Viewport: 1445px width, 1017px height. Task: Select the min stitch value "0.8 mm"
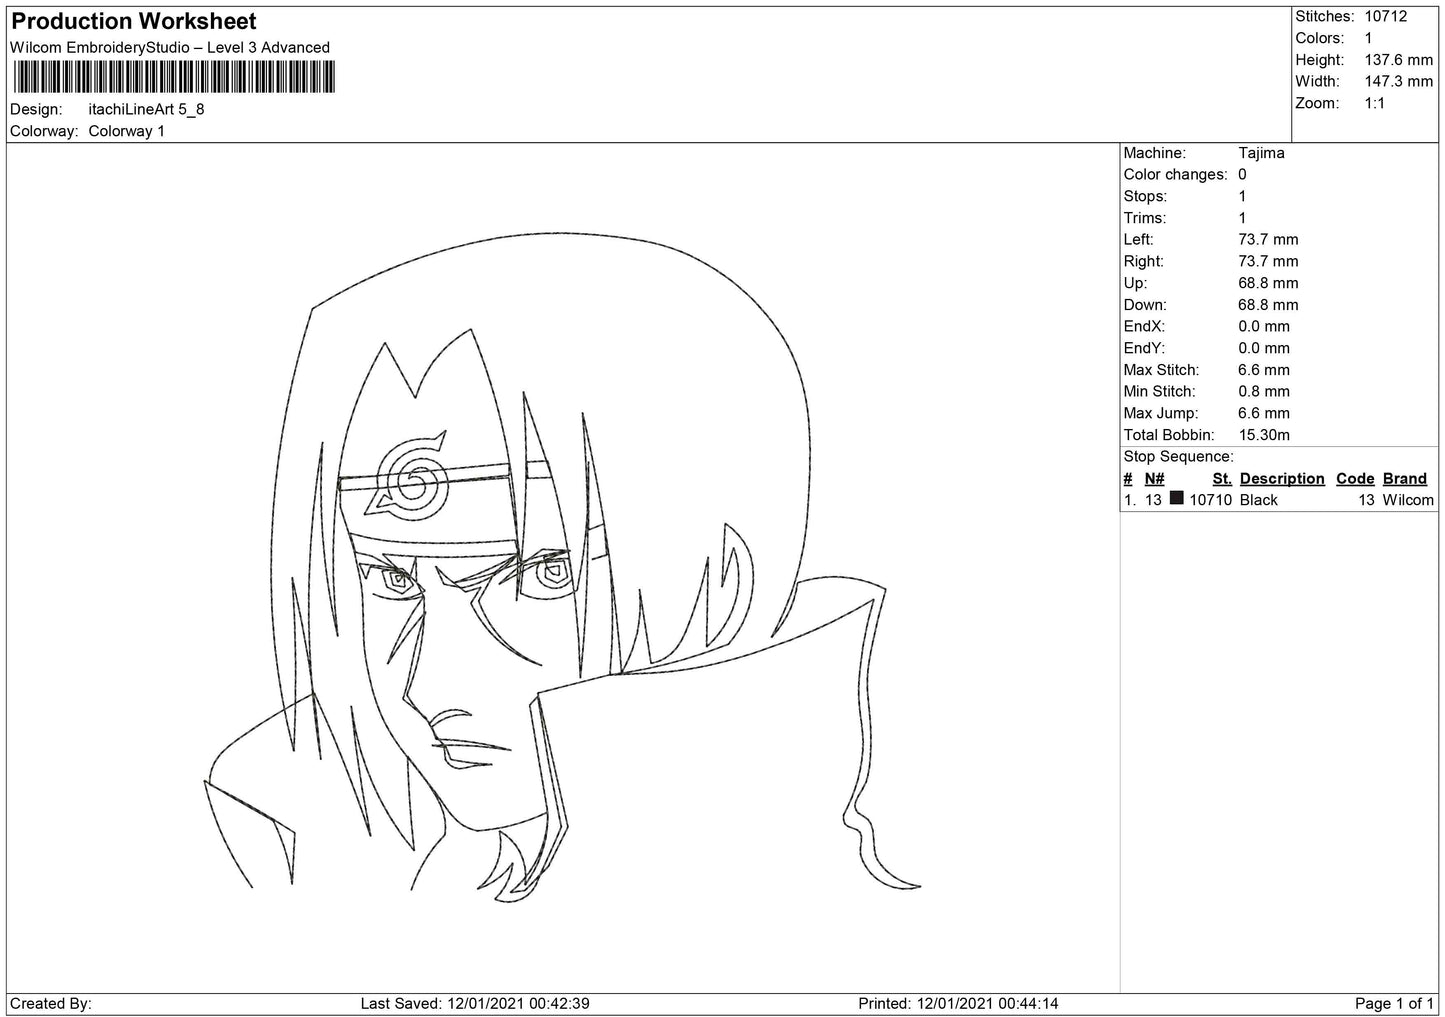pos(1265,392)
